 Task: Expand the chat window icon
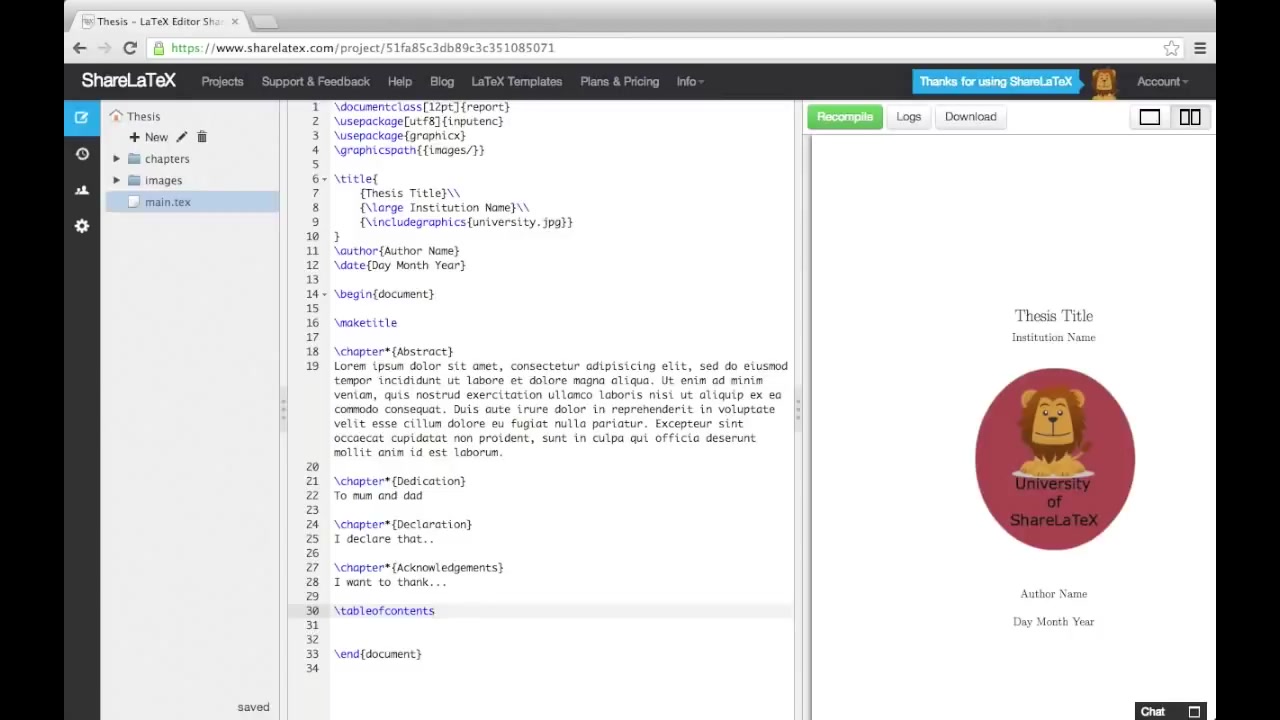click(1194, 712)
